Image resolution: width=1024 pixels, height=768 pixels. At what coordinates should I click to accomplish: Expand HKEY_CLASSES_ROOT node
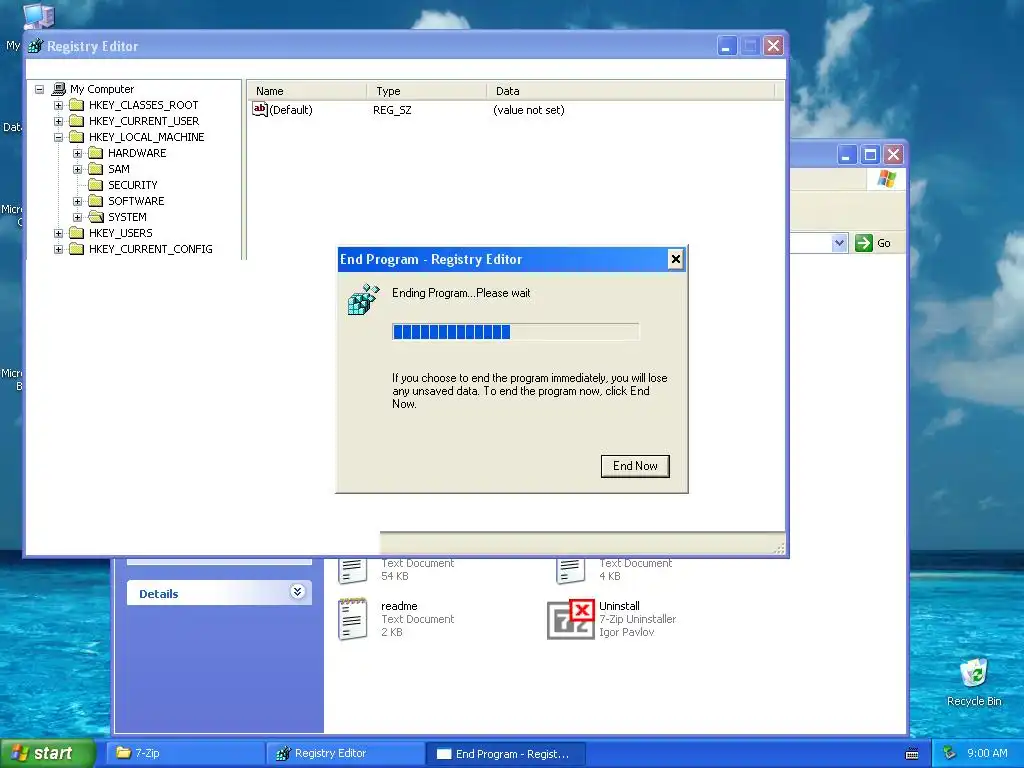[59, 105]
